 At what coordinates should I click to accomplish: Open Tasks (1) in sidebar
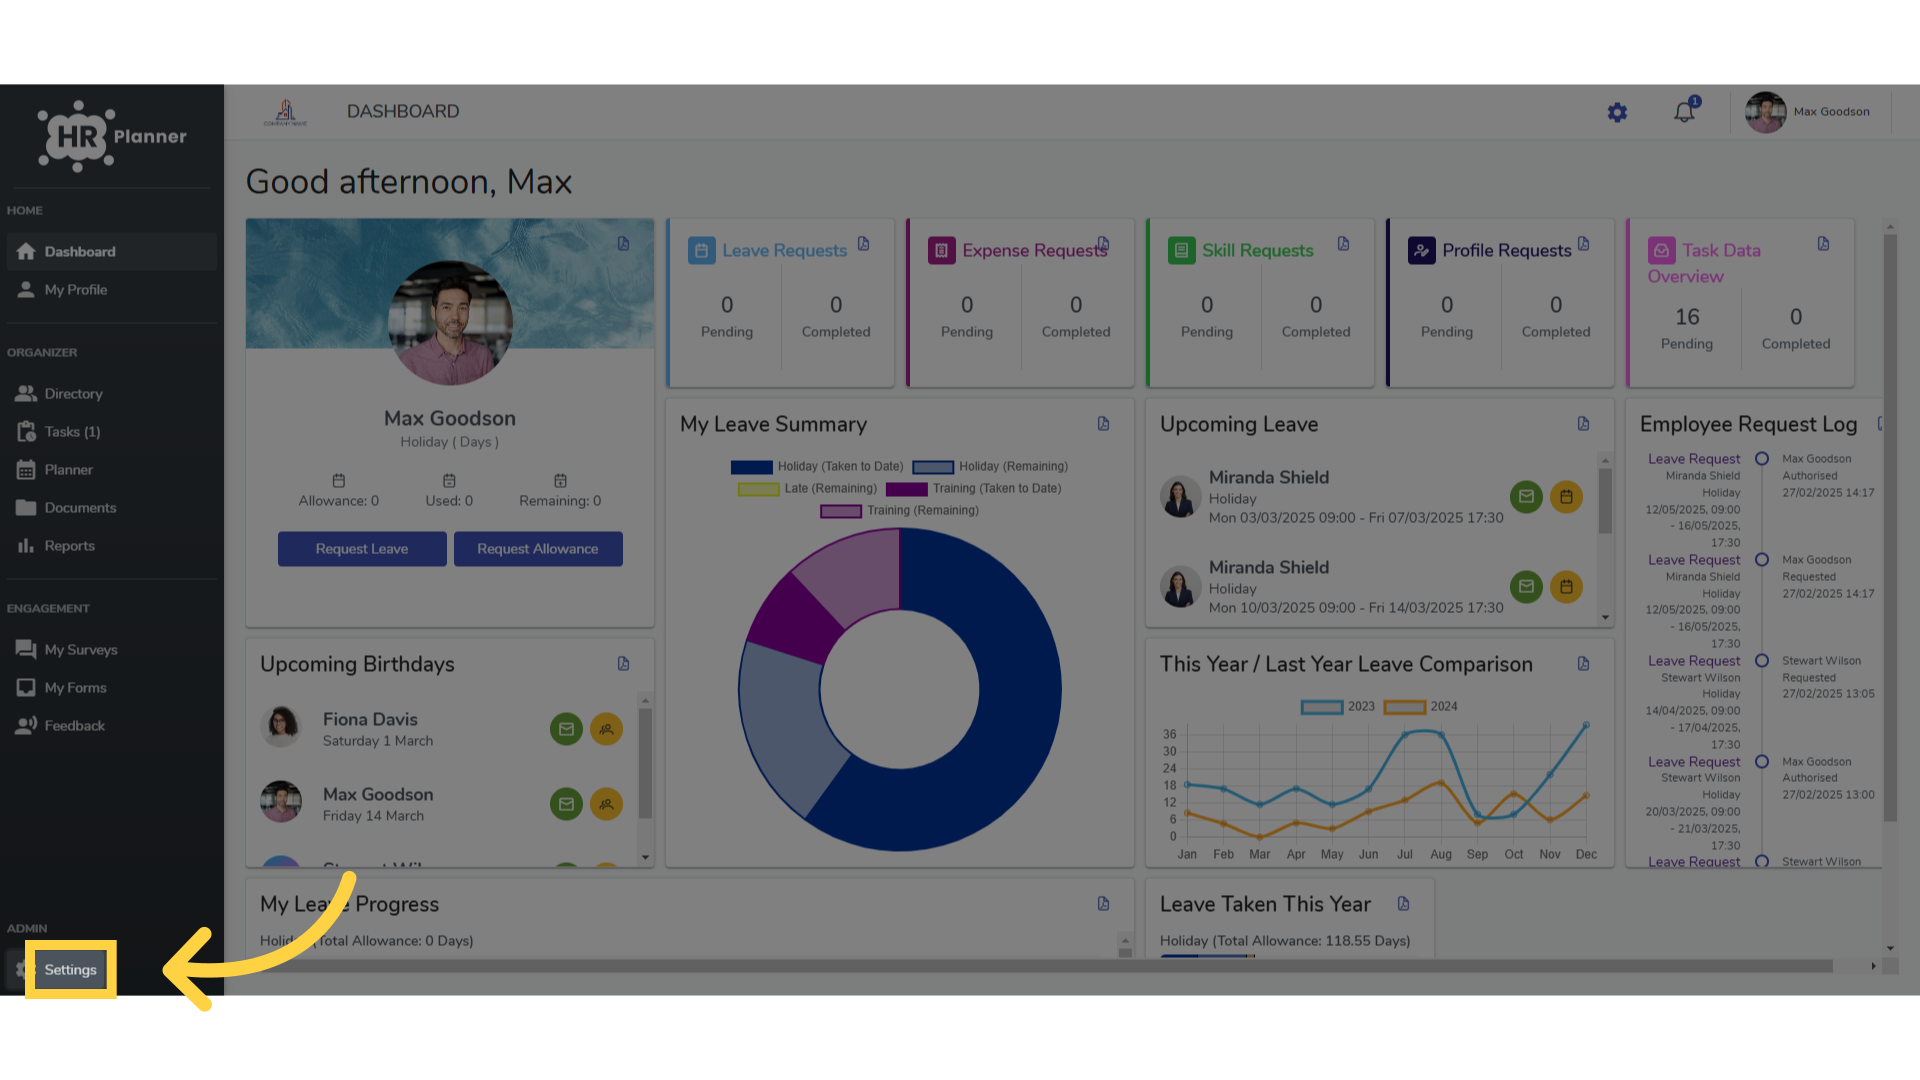(x=111, y=432)
